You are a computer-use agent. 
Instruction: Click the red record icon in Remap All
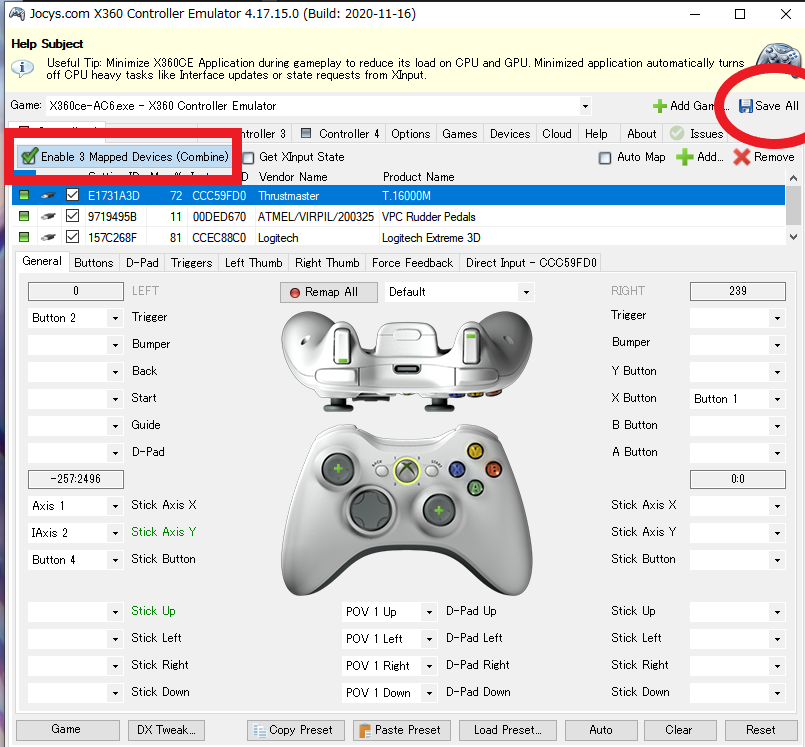click(x=295, y=293)
